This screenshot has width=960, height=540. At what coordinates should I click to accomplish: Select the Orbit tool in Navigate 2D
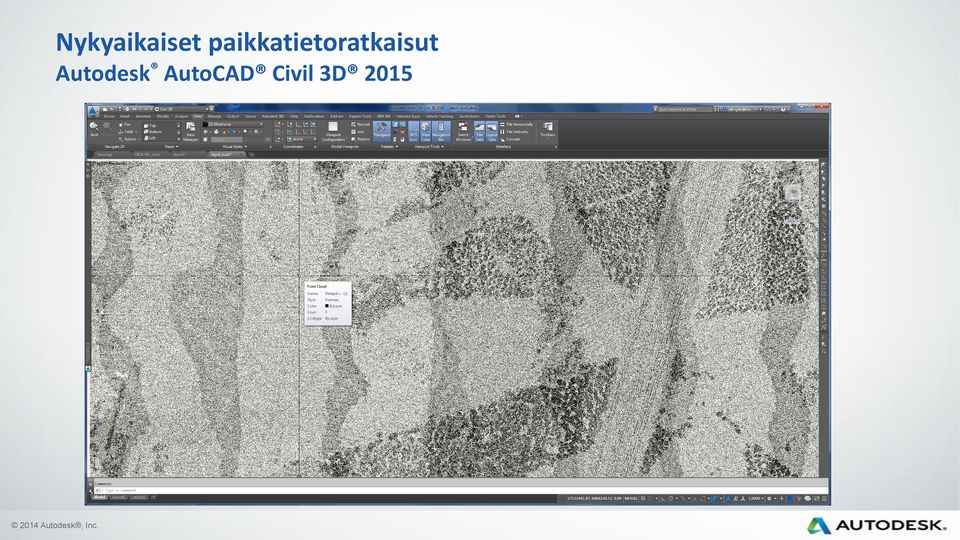[x=126, y=132]
